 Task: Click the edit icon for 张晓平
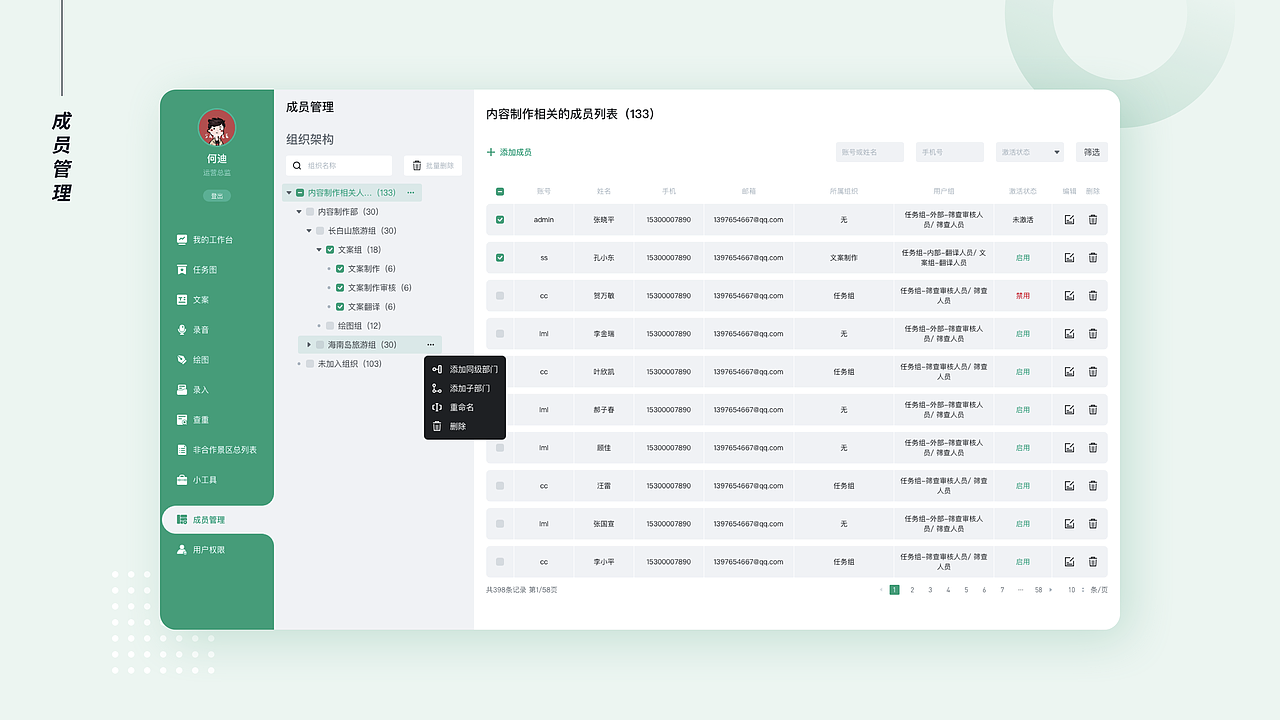[x=1069, y=220]
